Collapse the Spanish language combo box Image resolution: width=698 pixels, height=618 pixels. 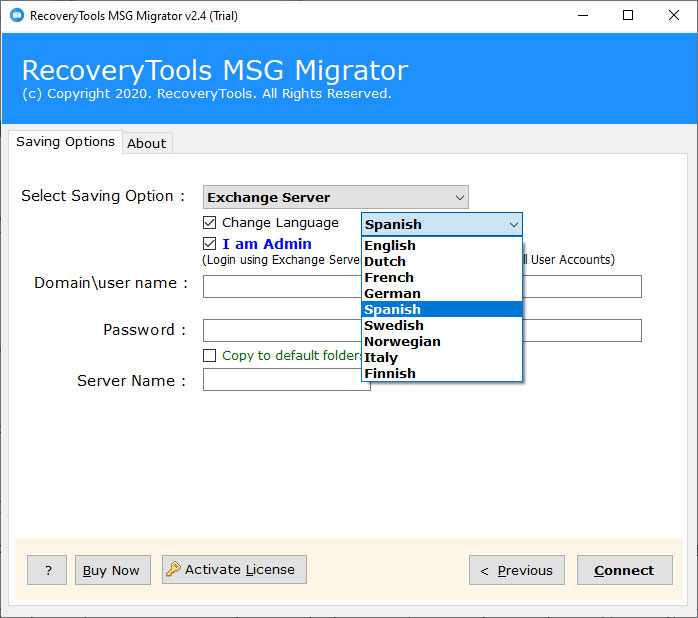click(x=442, y=224)
